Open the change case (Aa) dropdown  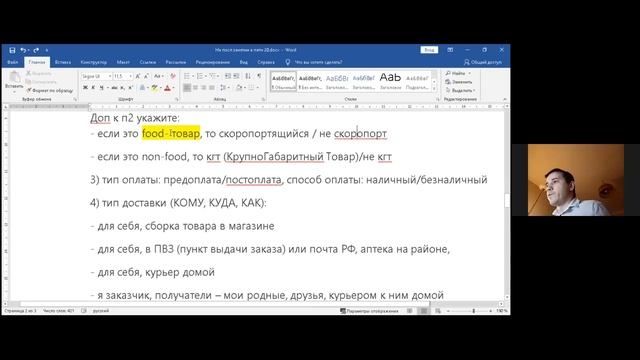(x=158, y=76)
